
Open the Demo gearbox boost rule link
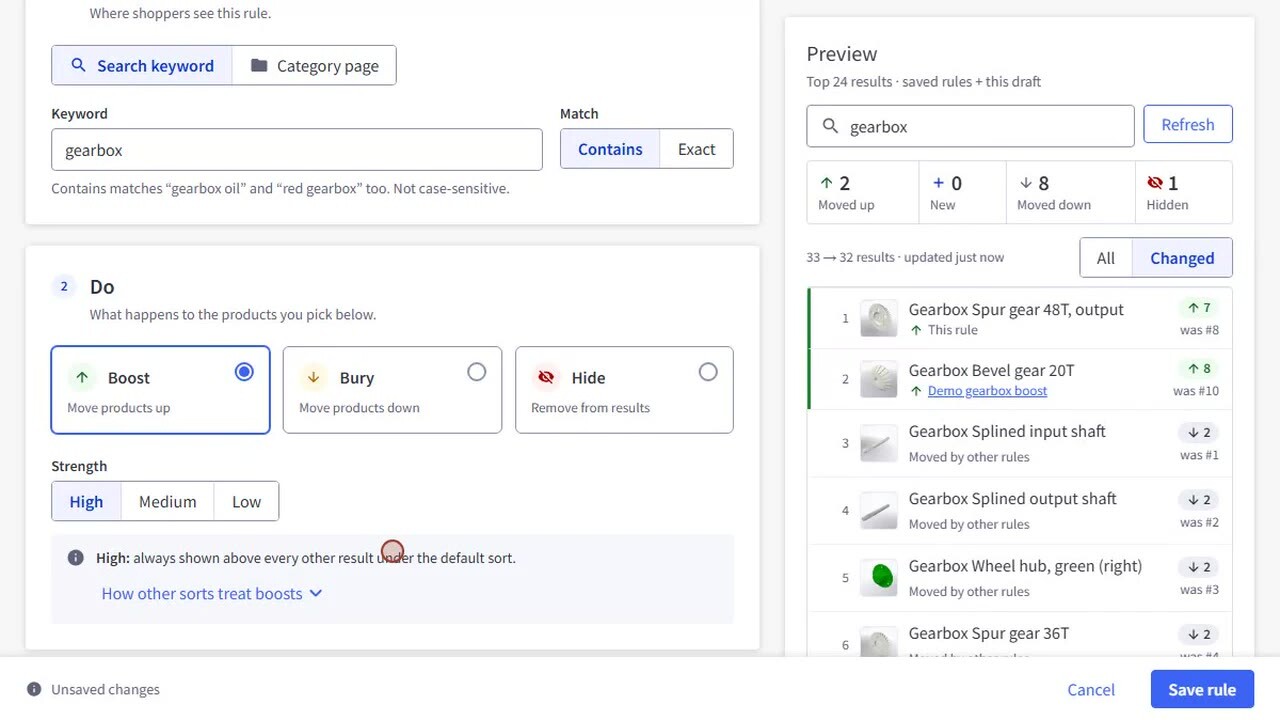987,391
